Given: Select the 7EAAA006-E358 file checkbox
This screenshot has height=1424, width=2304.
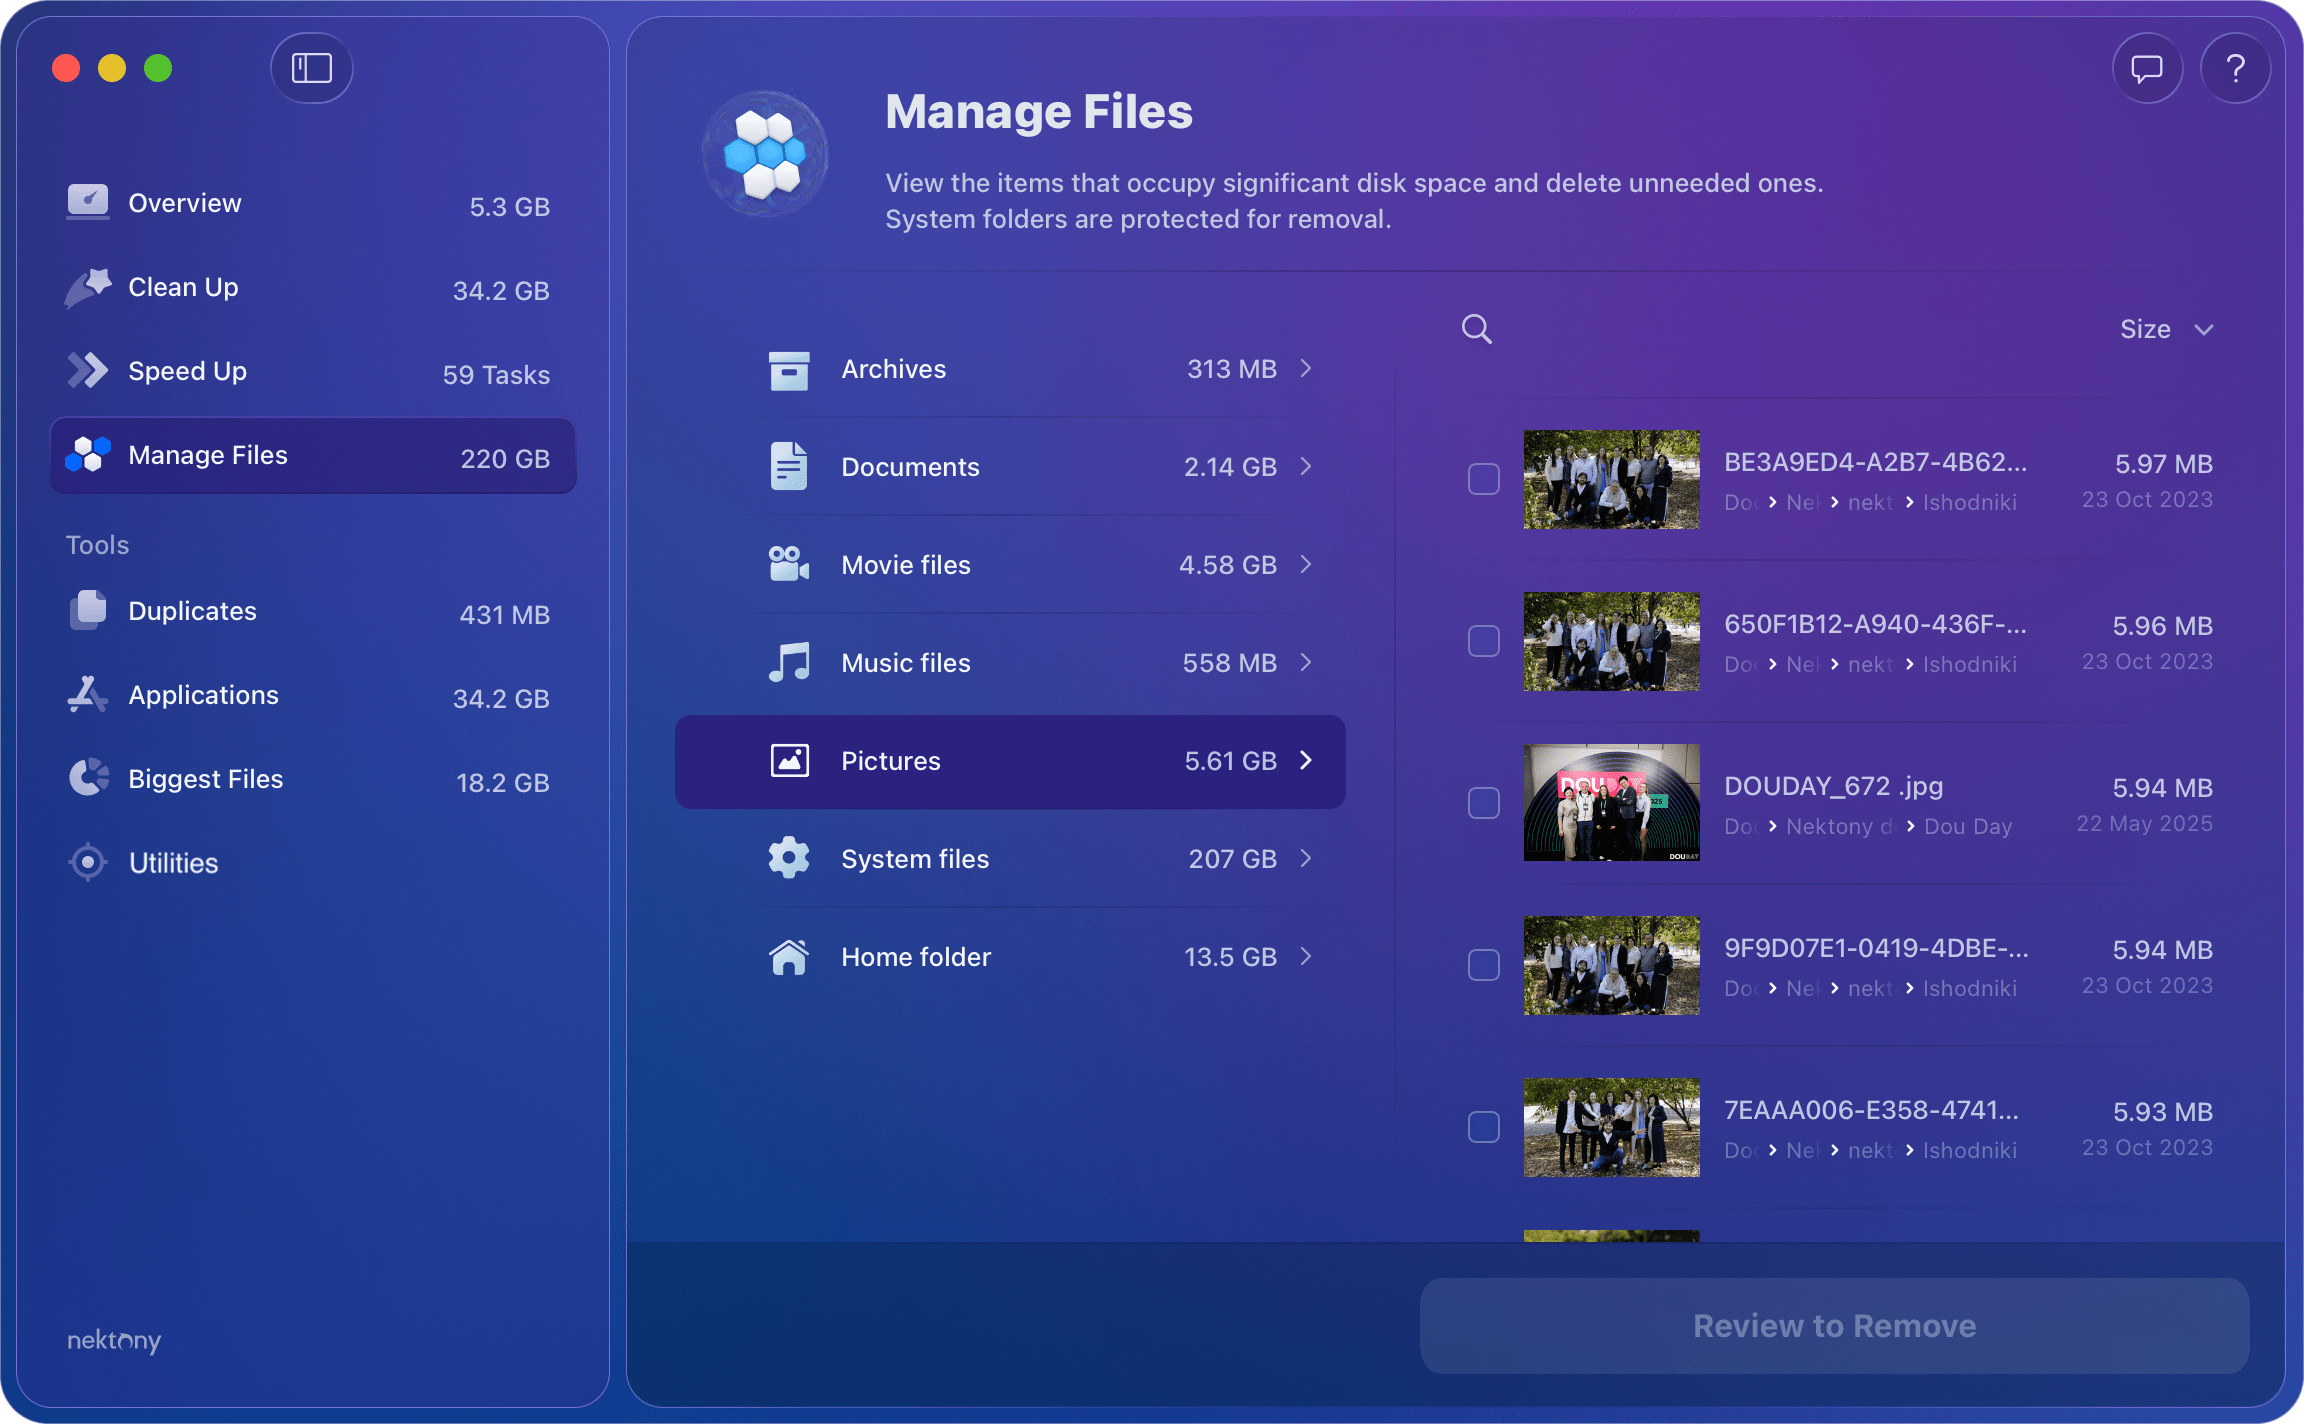Looking at the screenshot, I should [x=1483, y=1127].
